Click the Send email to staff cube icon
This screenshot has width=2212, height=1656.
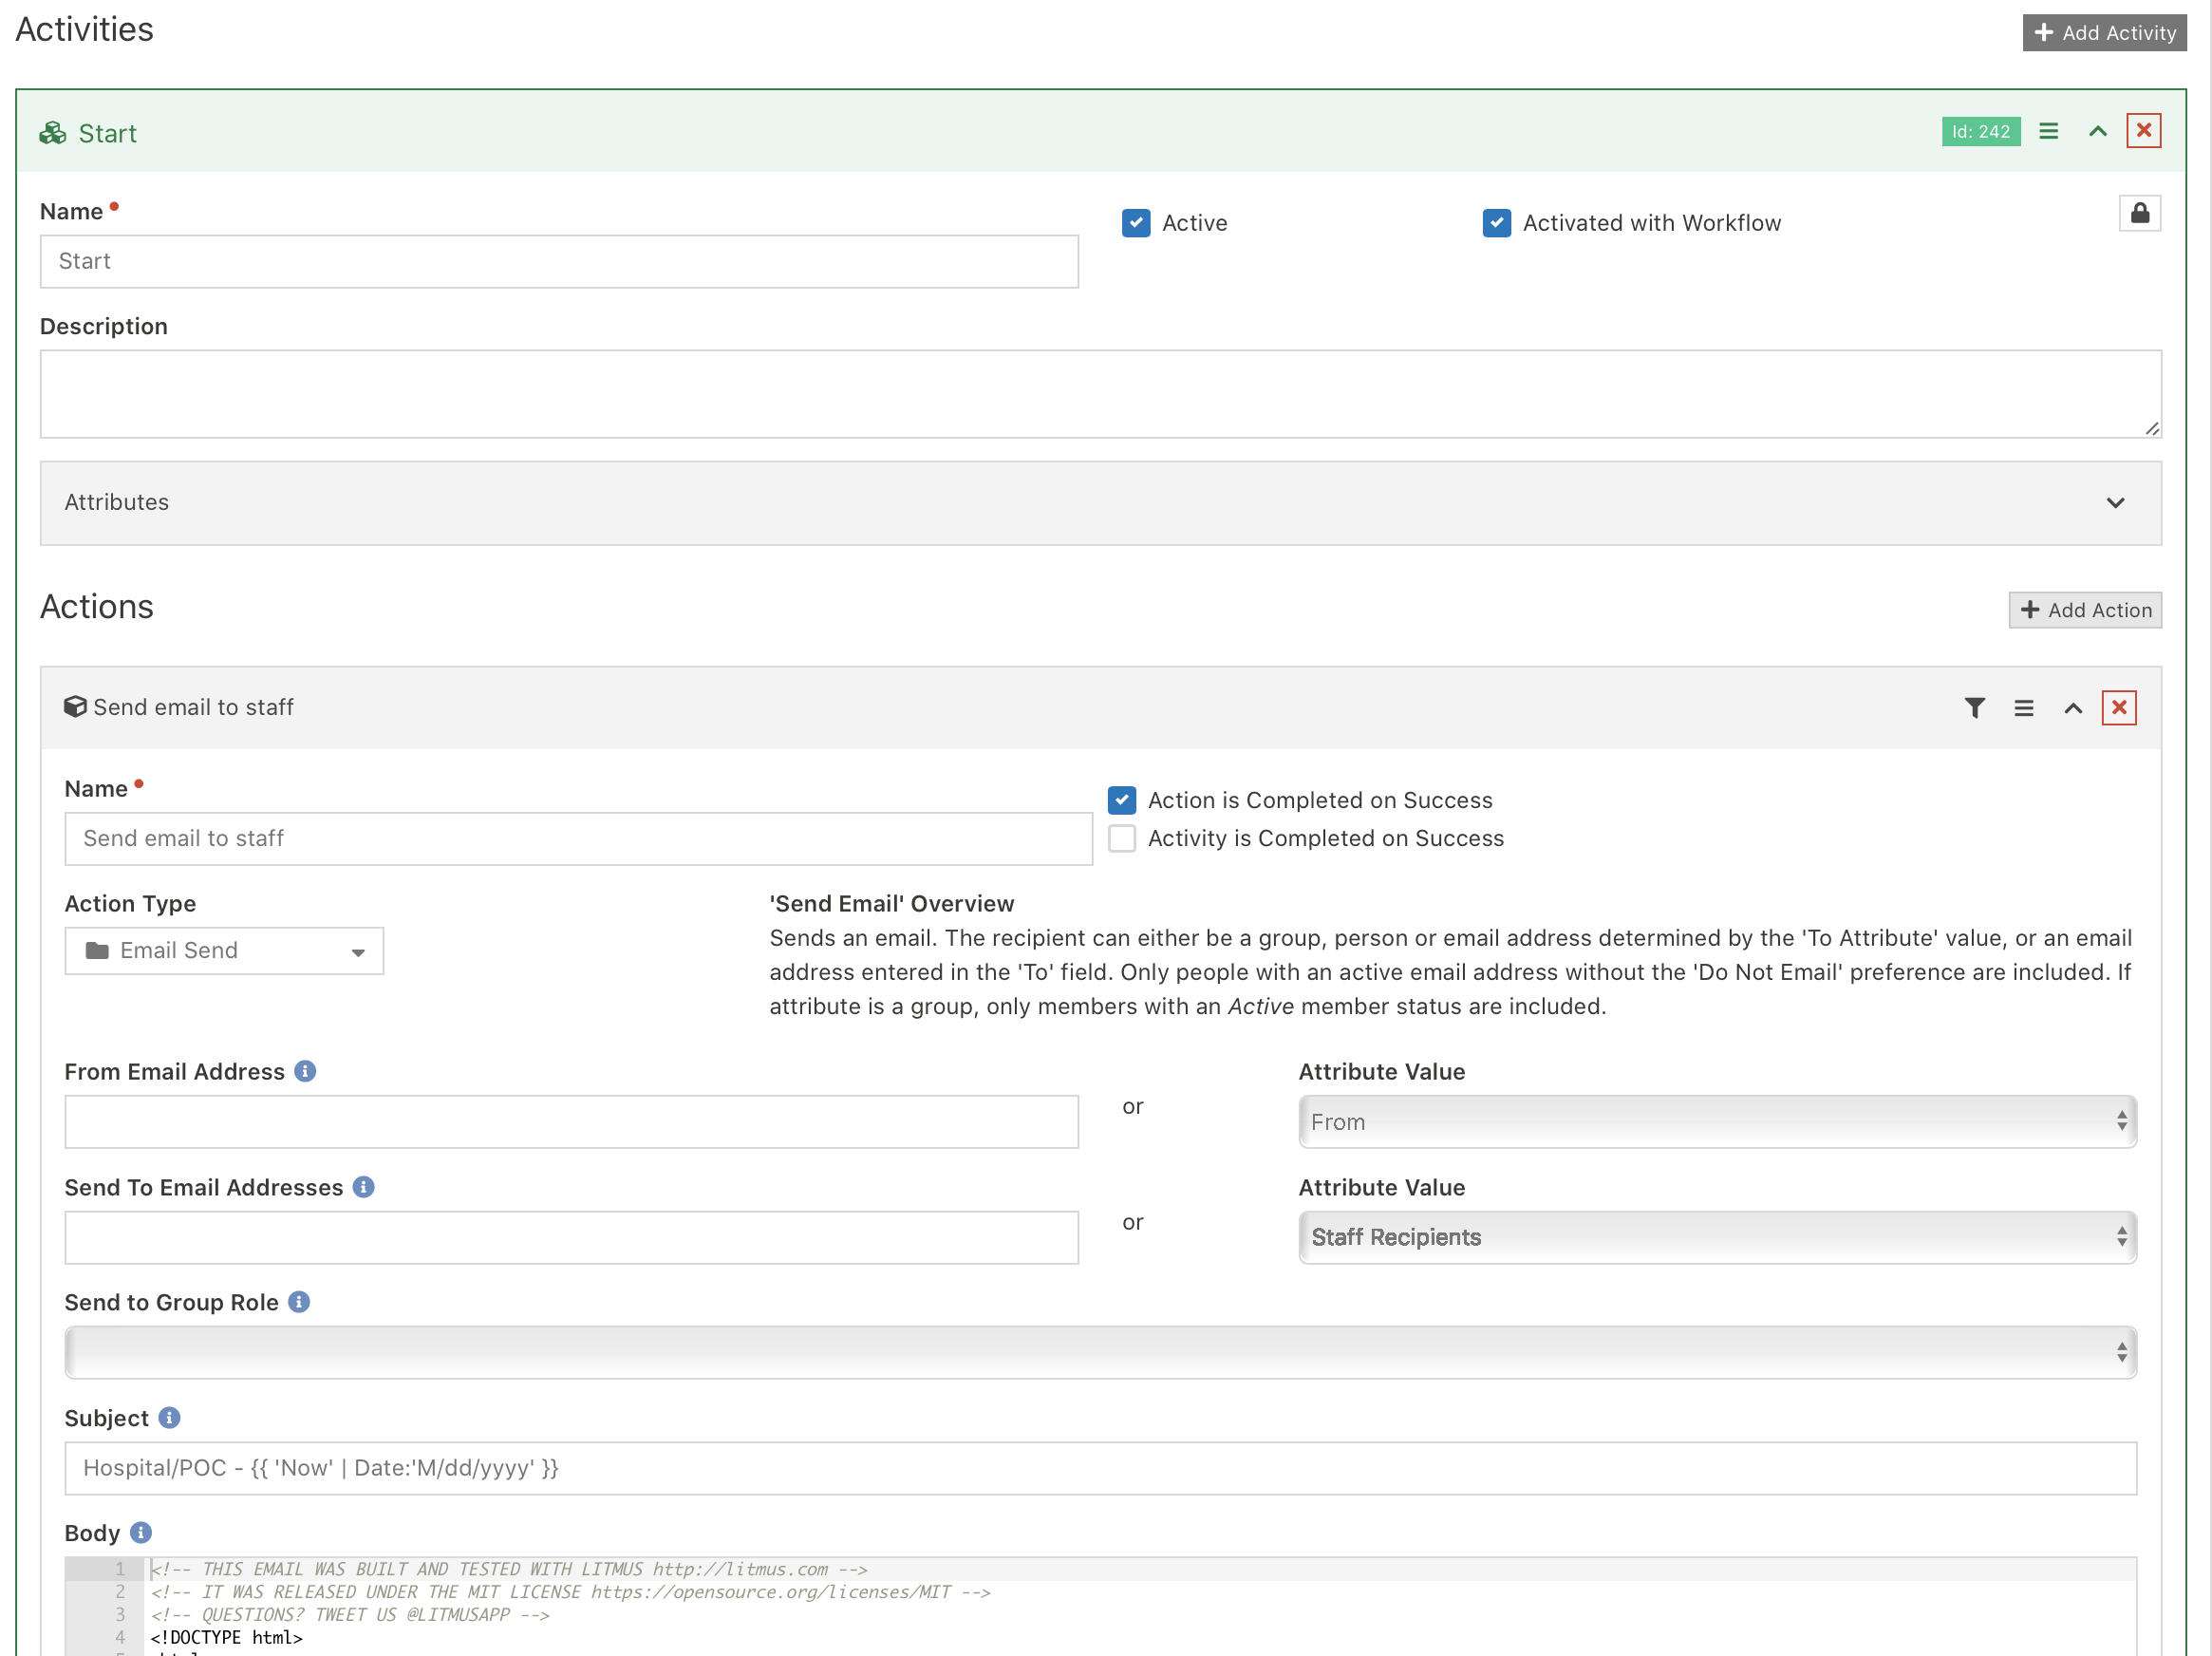tap(75, 707)
